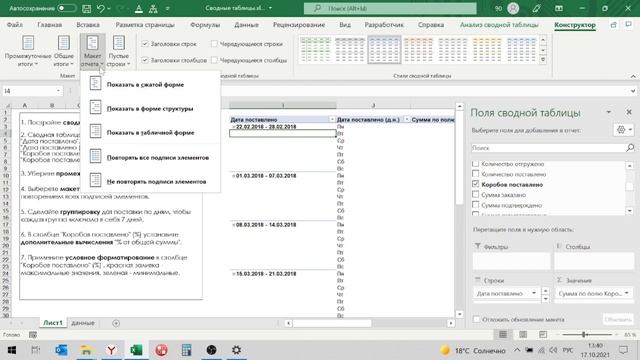Click the title bar search box
The image size is (640, 360).
(x=390, y=8)
